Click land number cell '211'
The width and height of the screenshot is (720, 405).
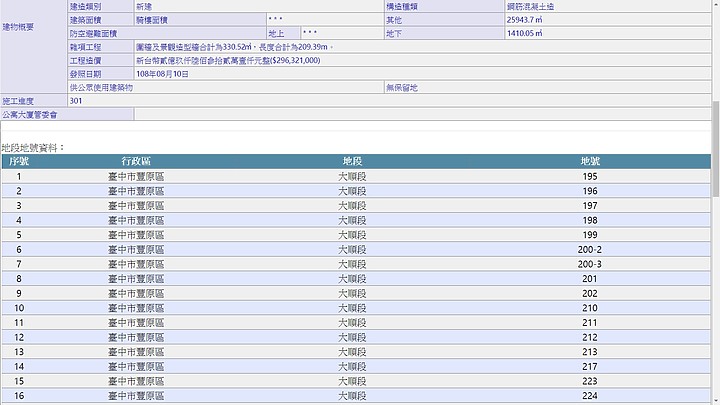tap(590, 323)
